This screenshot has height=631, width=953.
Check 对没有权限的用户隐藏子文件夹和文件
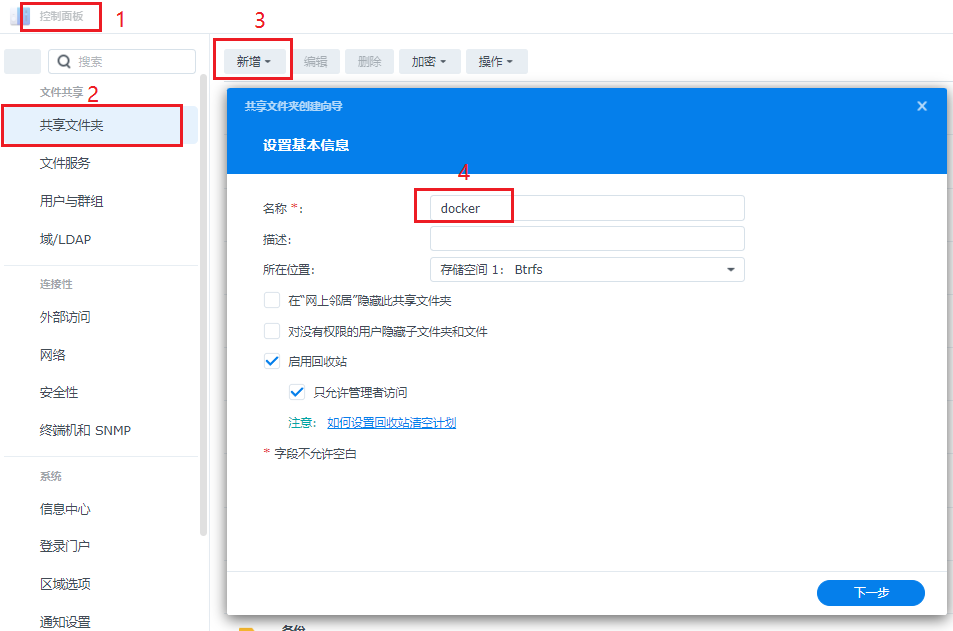pyautogui.click(x=272, y=331)
